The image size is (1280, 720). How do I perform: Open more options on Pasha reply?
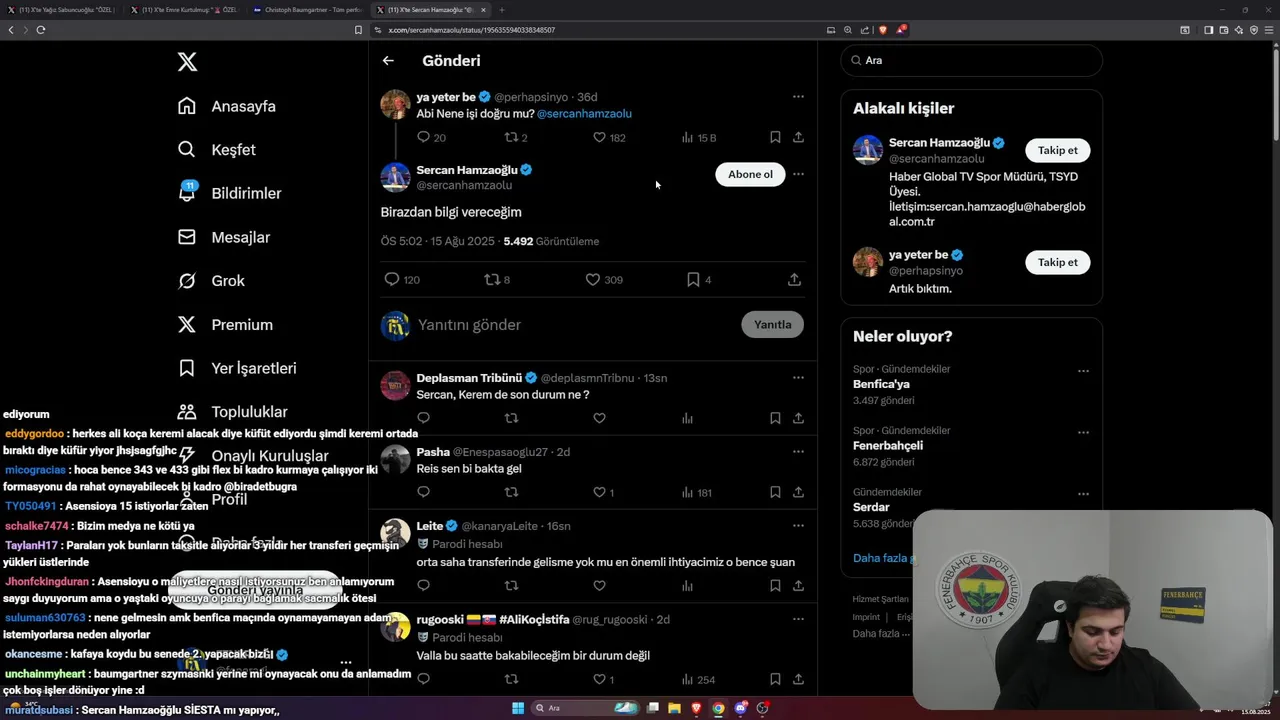click(x=798, y=452)
